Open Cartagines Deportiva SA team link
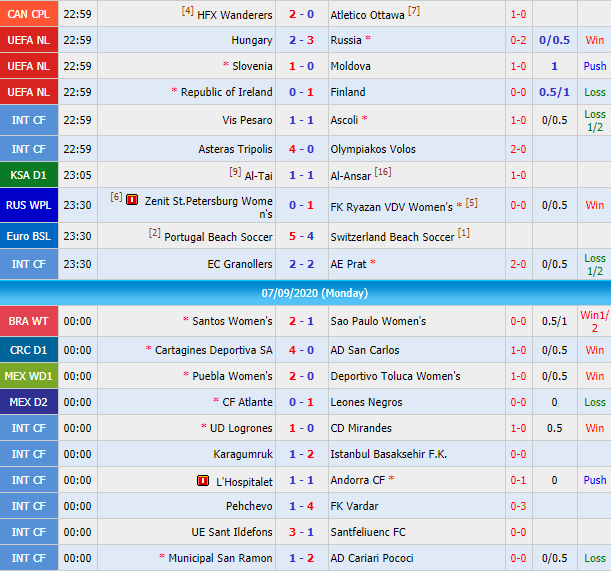The image size is (611, 571). click(x=214, y=350)
